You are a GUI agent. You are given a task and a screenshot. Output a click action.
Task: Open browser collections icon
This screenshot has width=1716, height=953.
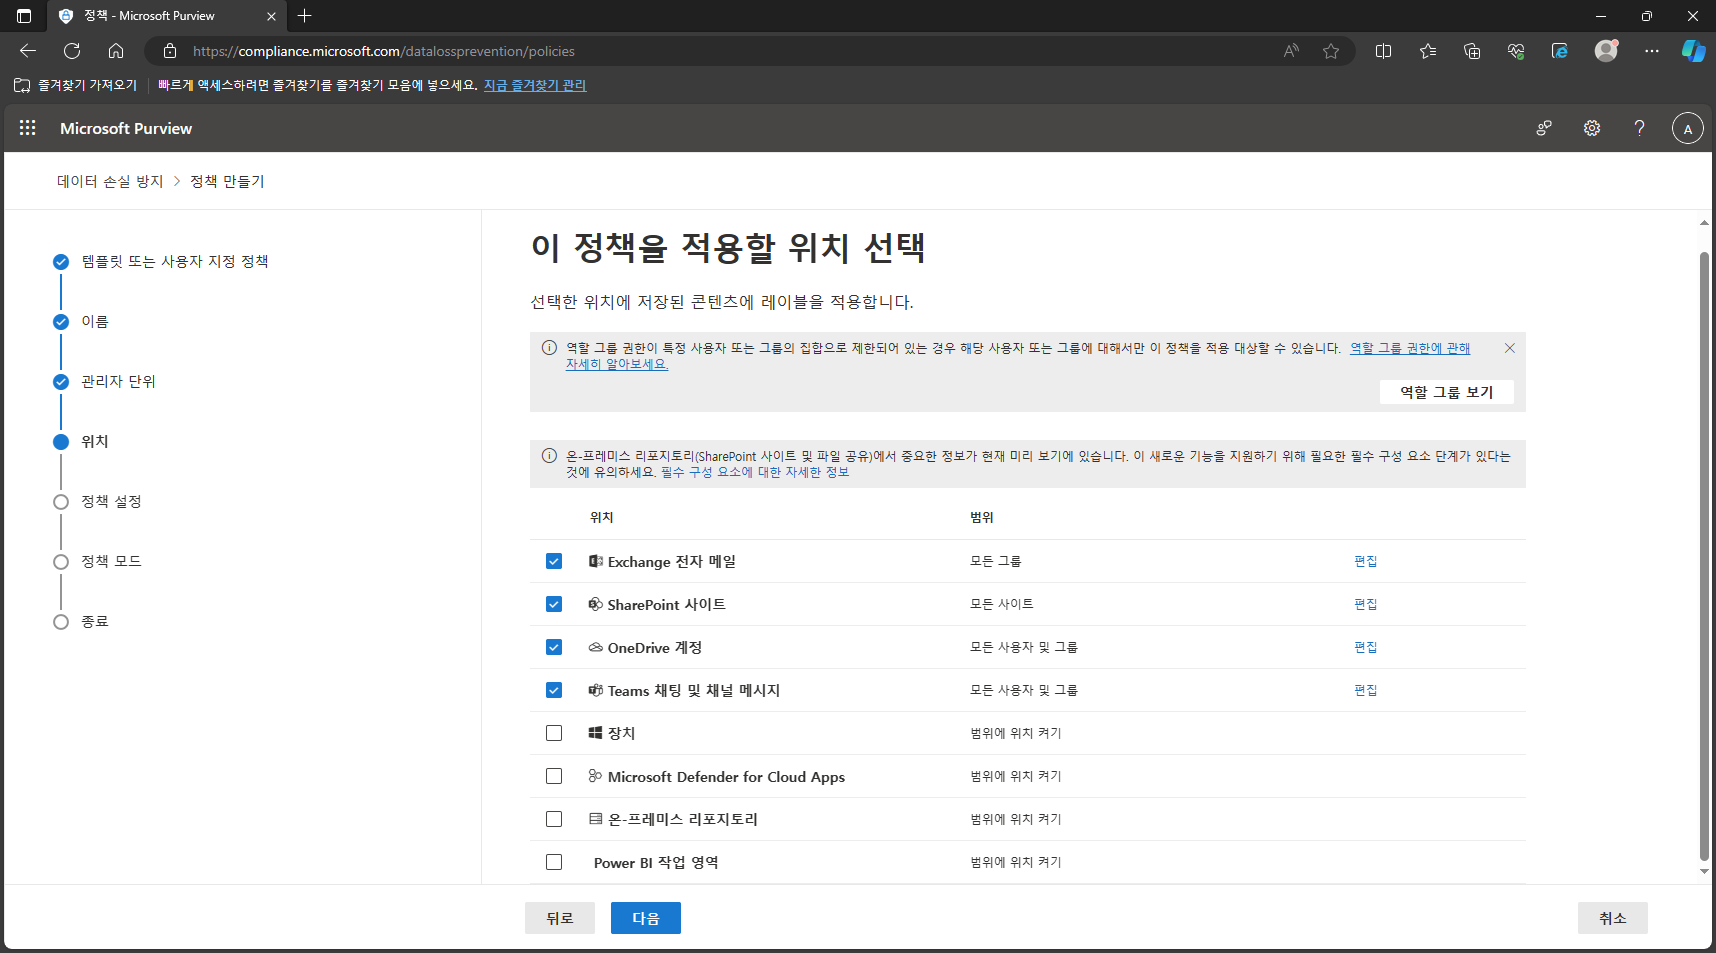coord(1472,51)
